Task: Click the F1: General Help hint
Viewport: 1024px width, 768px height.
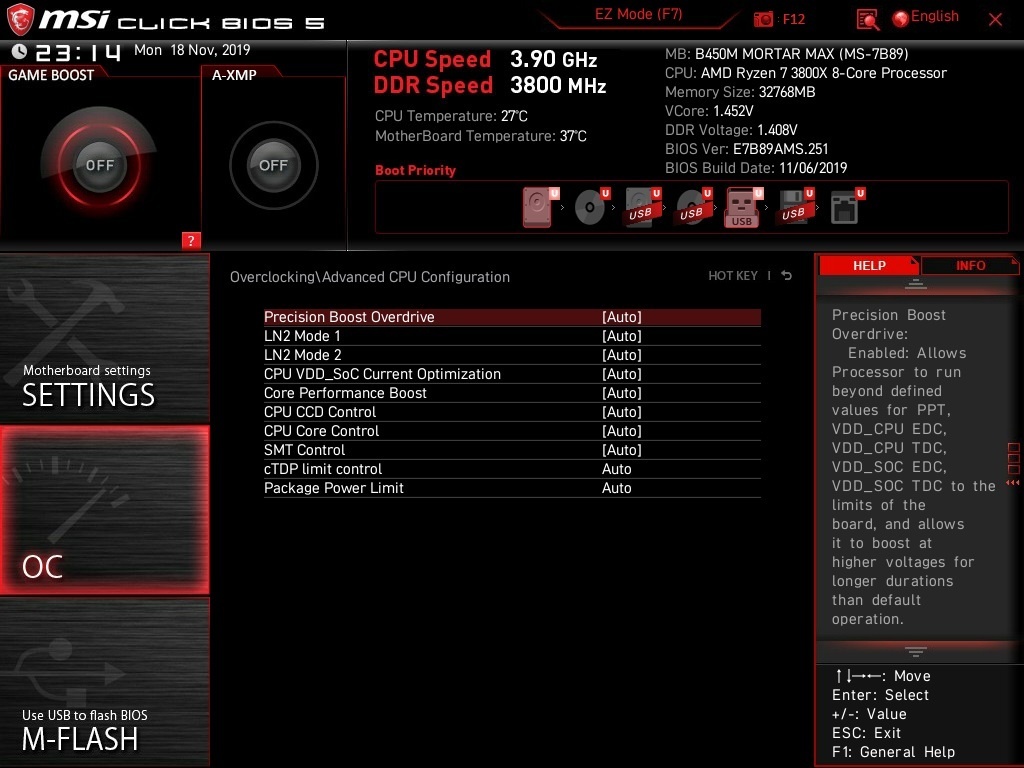Action: [893, 752]
